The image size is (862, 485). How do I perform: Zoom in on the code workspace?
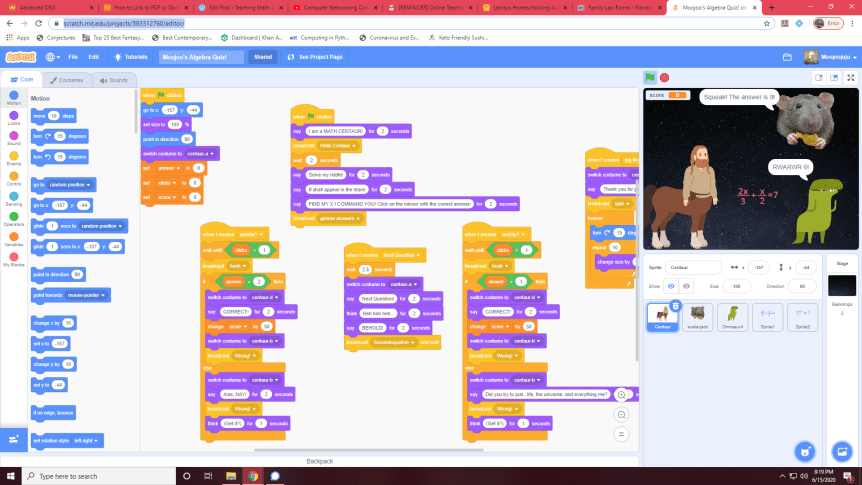[x=621, y=396]
